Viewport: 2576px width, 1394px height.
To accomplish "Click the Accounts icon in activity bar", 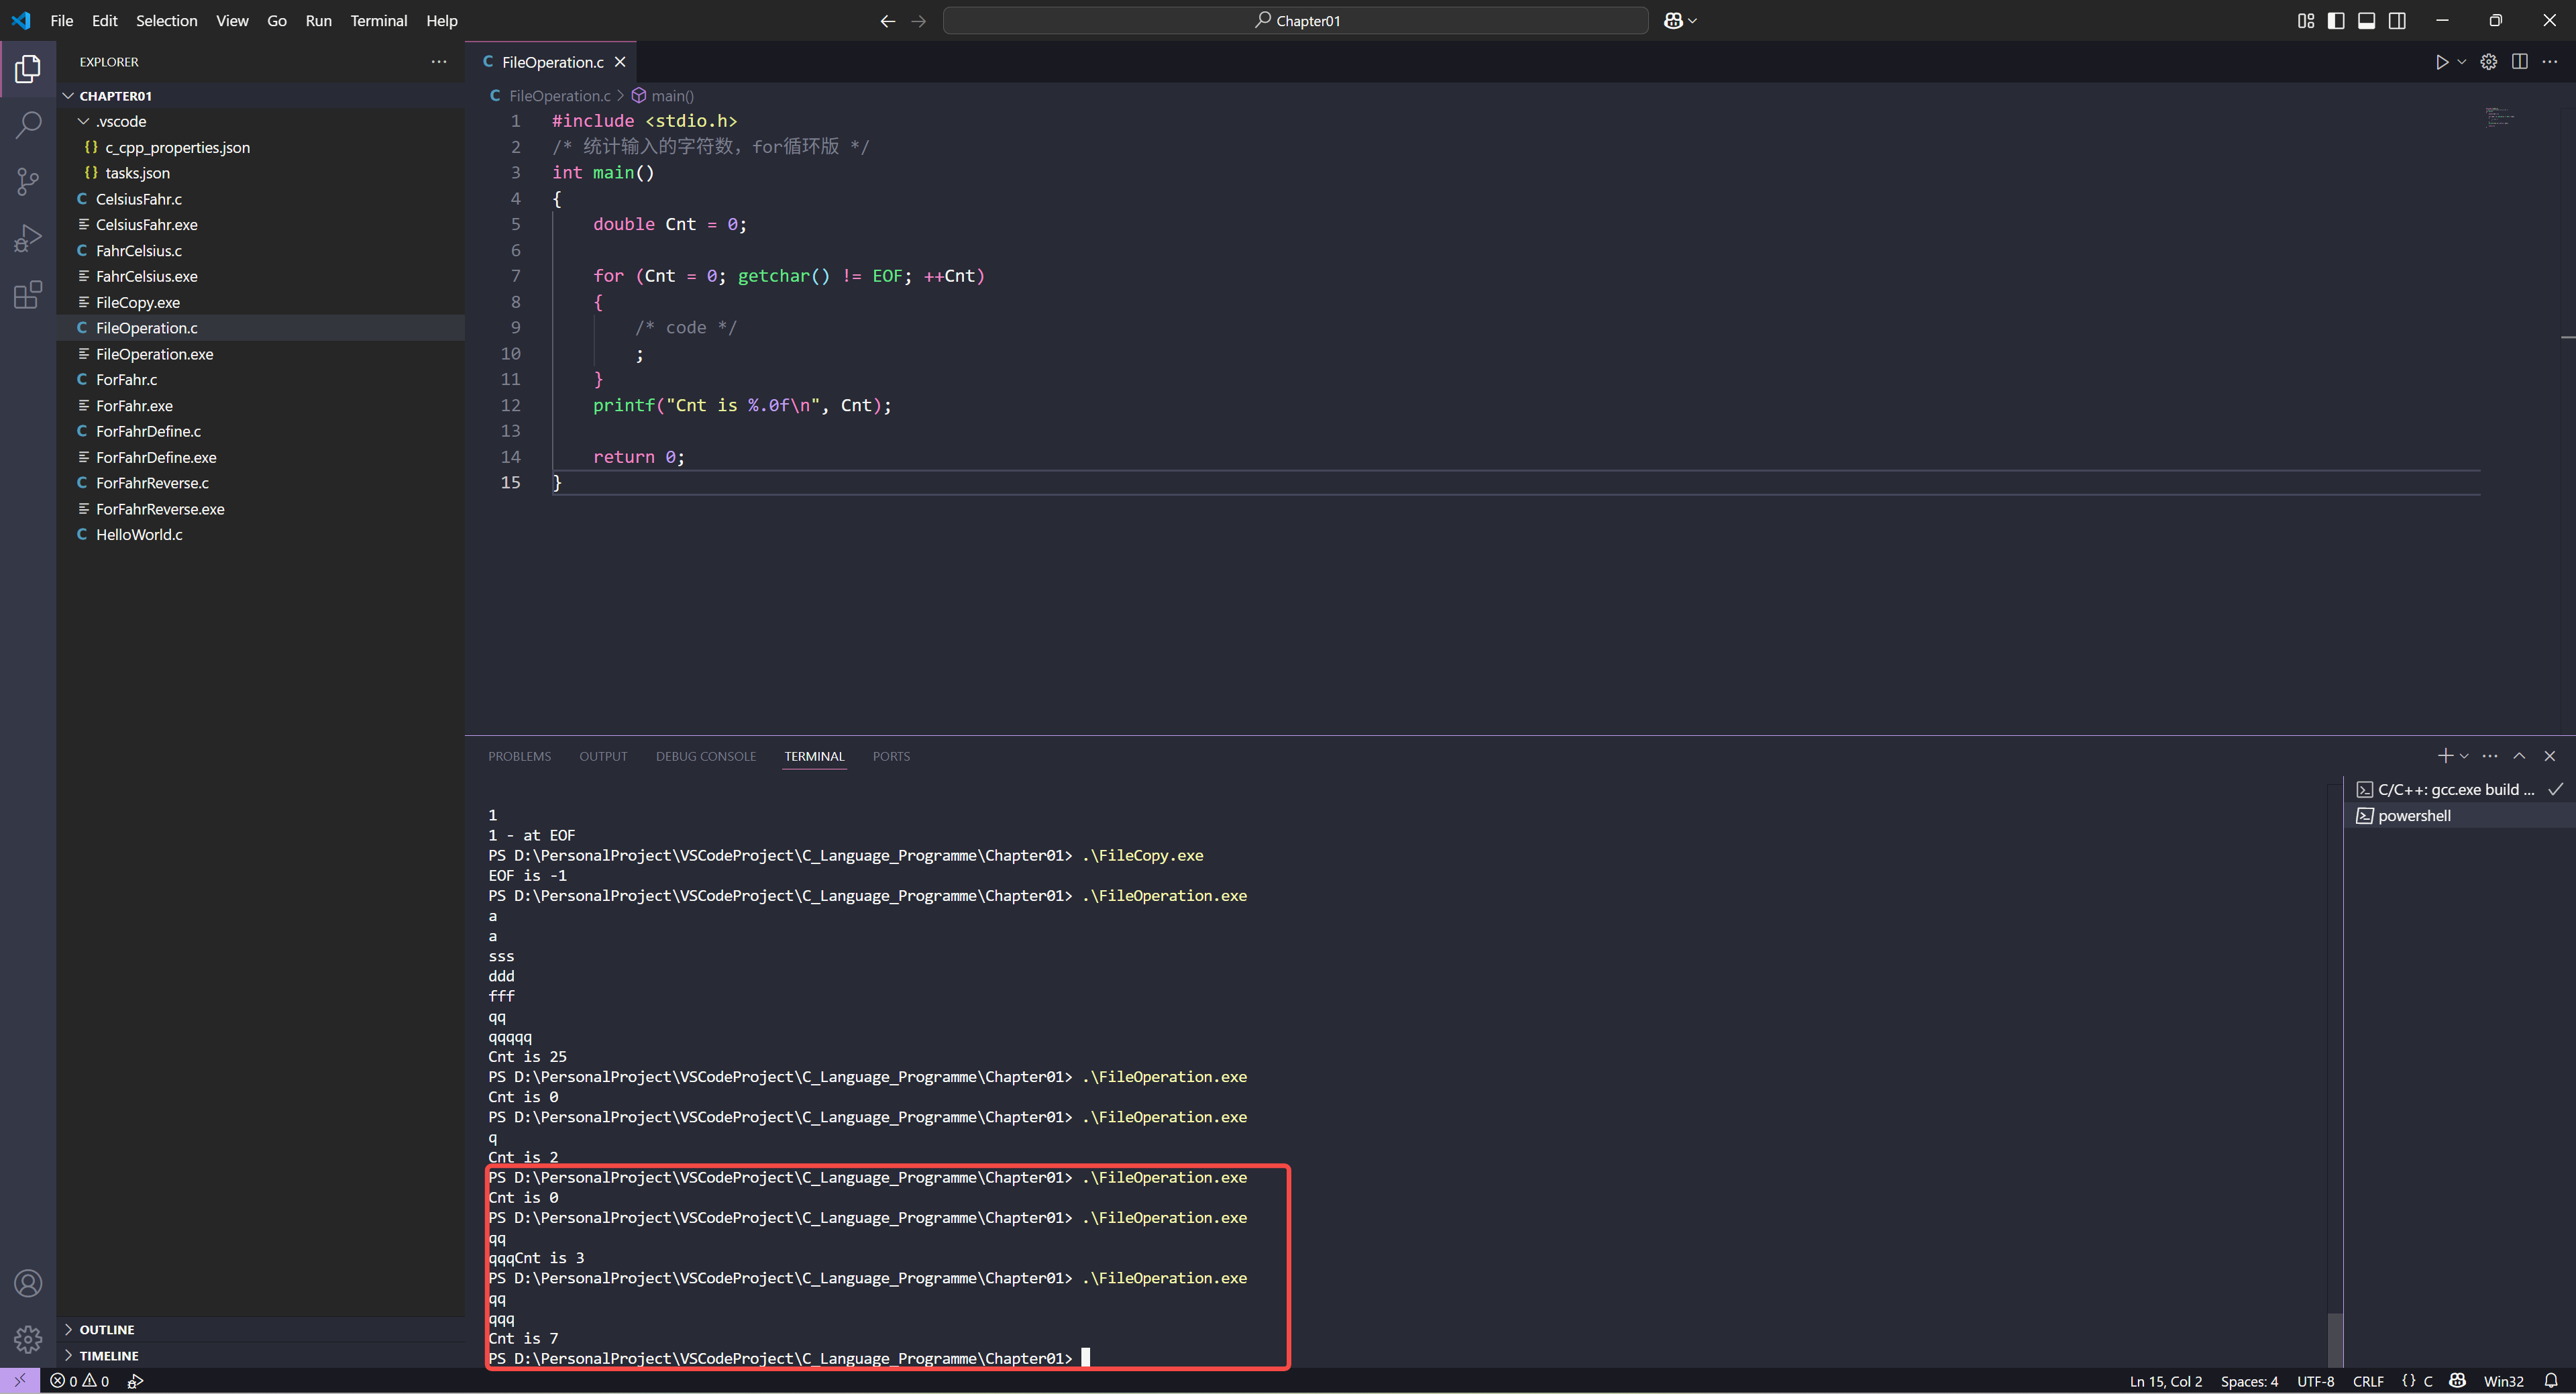I will (28, 1283).
